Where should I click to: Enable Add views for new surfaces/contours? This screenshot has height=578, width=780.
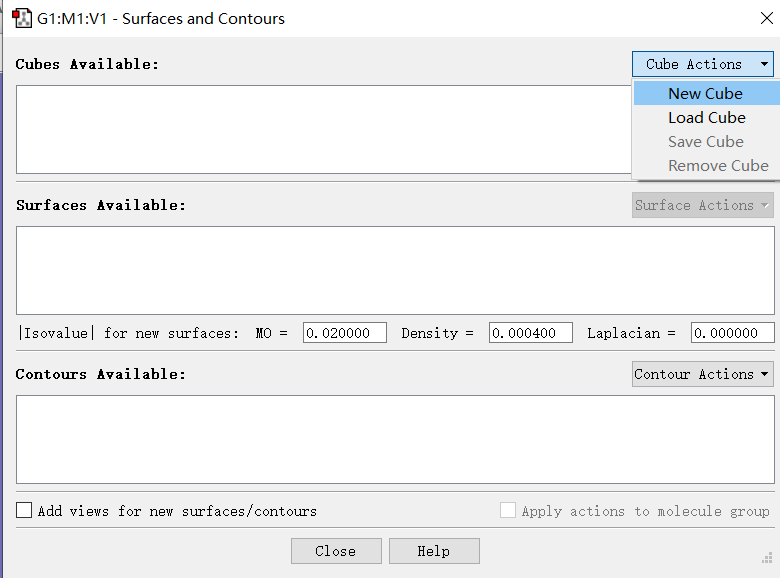(24, 510)
